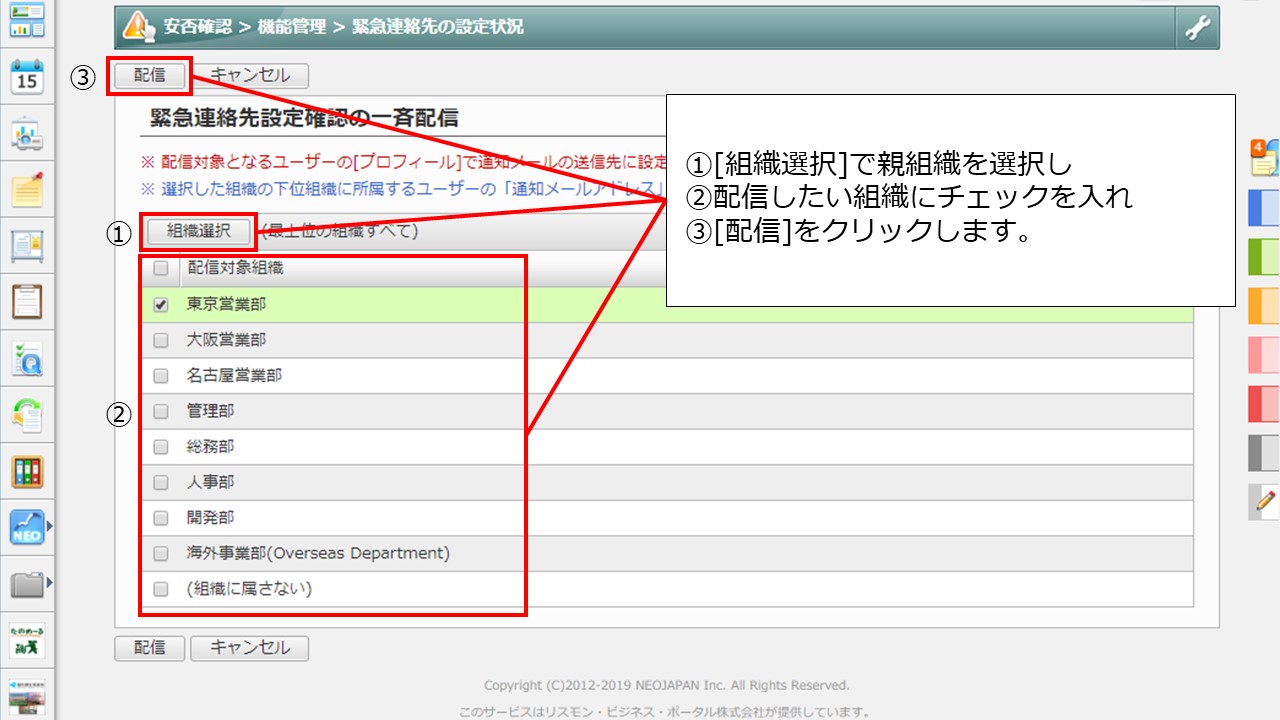Check the 大阪営業部 checkbox

pyautogui.click(x=160, y=339)
